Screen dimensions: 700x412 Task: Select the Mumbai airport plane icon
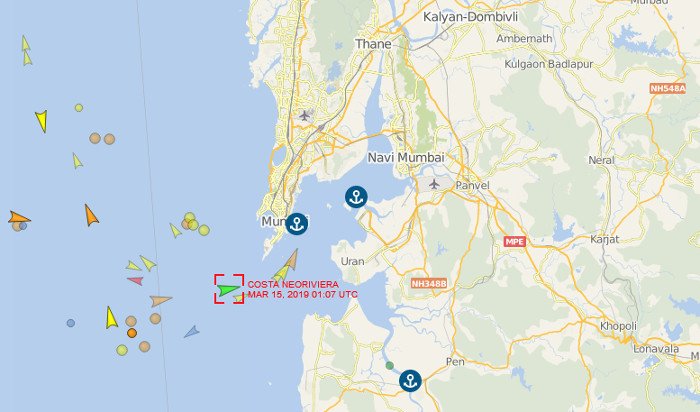[x=304, y=116]
